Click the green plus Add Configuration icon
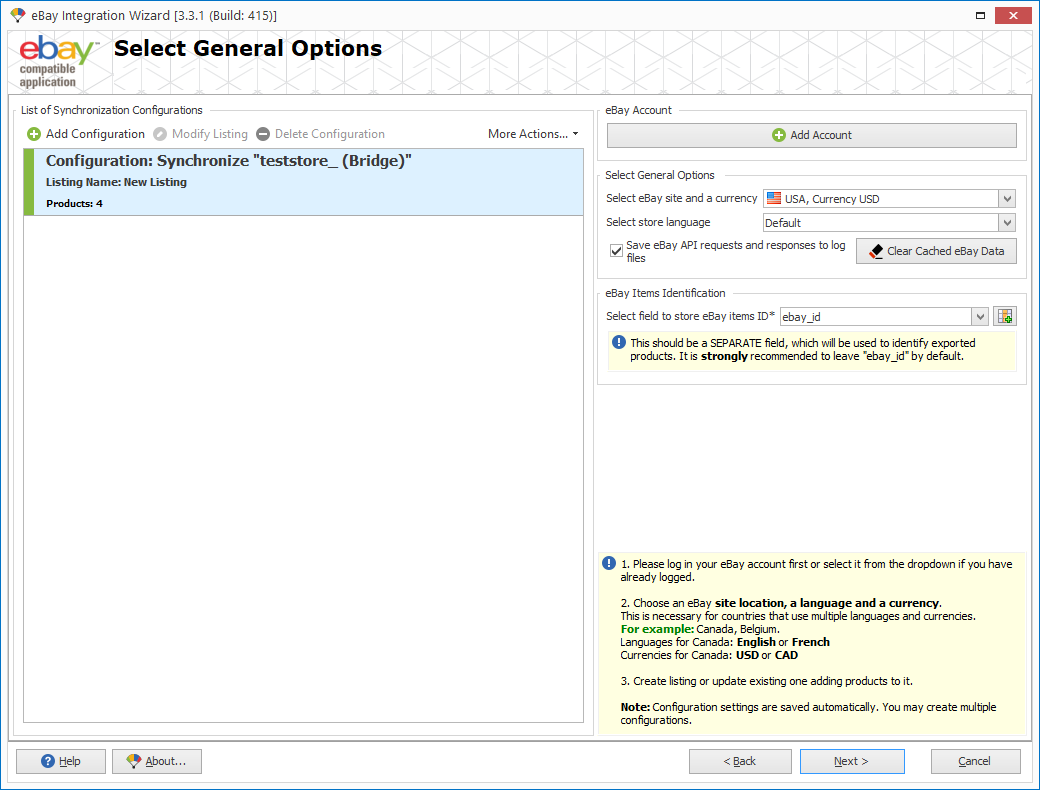Viewport: 1040px width, 790px height. pyautogui.click(x=34, y=134)
